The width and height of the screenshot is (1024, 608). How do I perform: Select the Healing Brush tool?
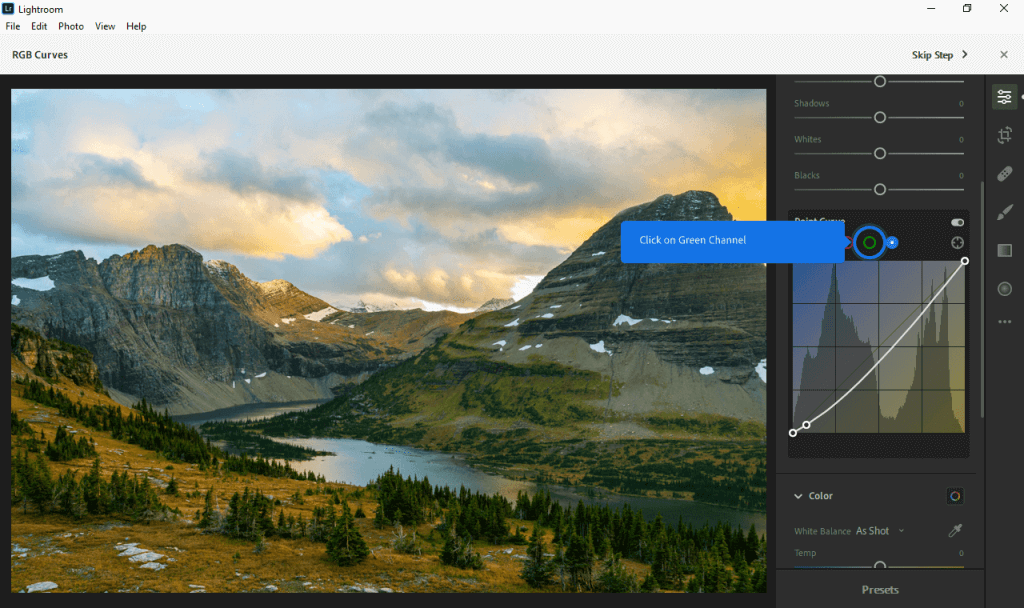[x=1004, y=174]
